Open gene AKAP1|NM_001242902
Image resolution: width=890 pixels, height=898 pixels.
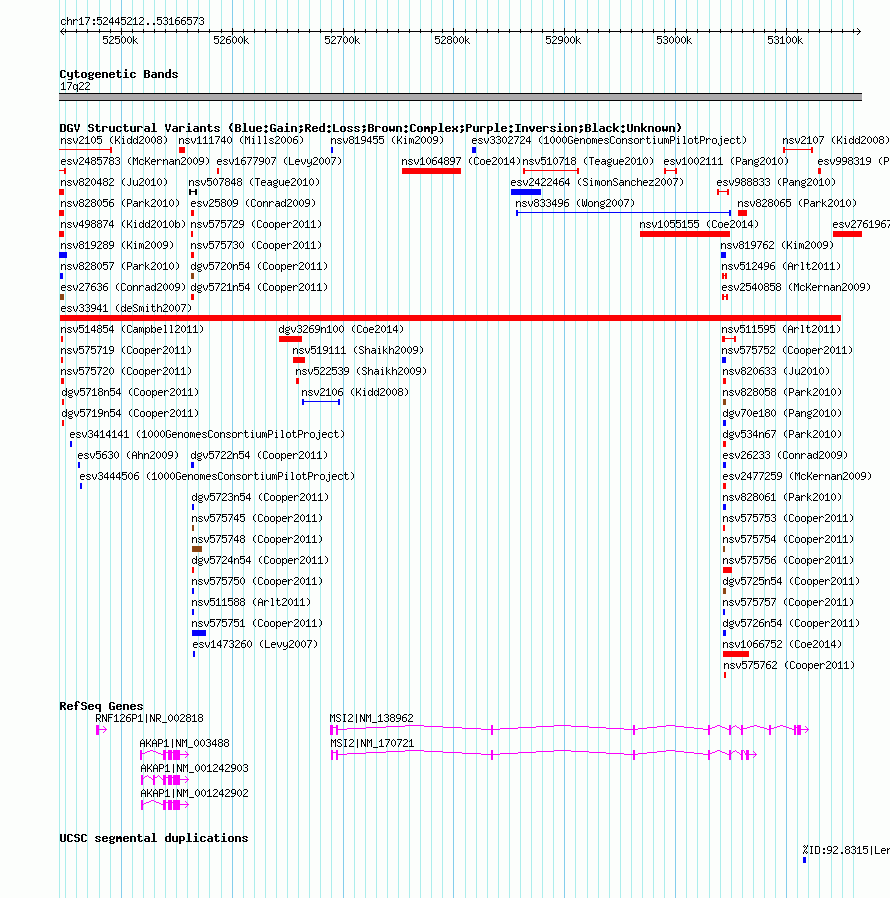coord(194,793)
